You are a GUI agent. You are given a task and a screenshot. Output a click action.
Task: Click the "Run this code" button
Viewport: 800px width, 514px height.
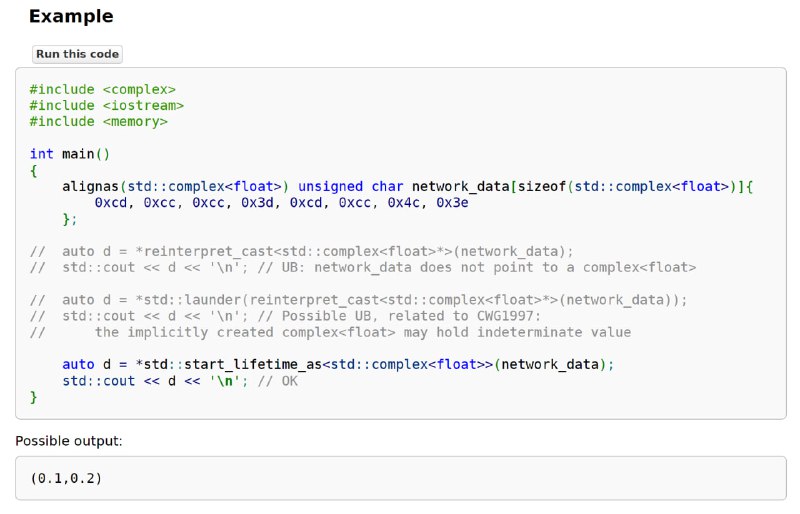point(77,54)
